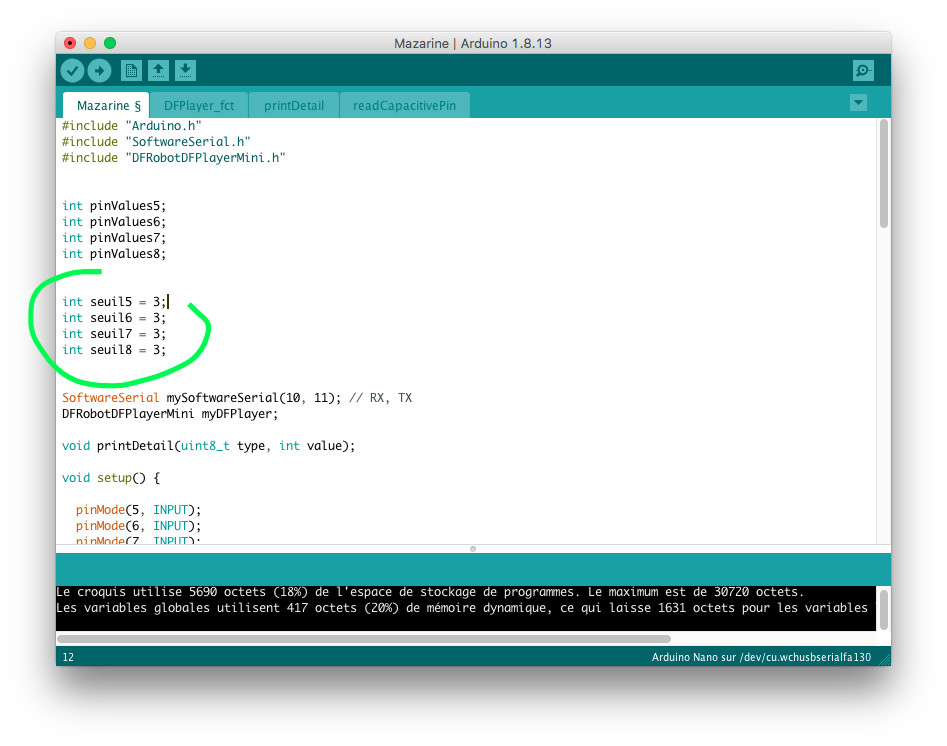
Task: Select the Mazarine tab
Action: click(104, 105)
